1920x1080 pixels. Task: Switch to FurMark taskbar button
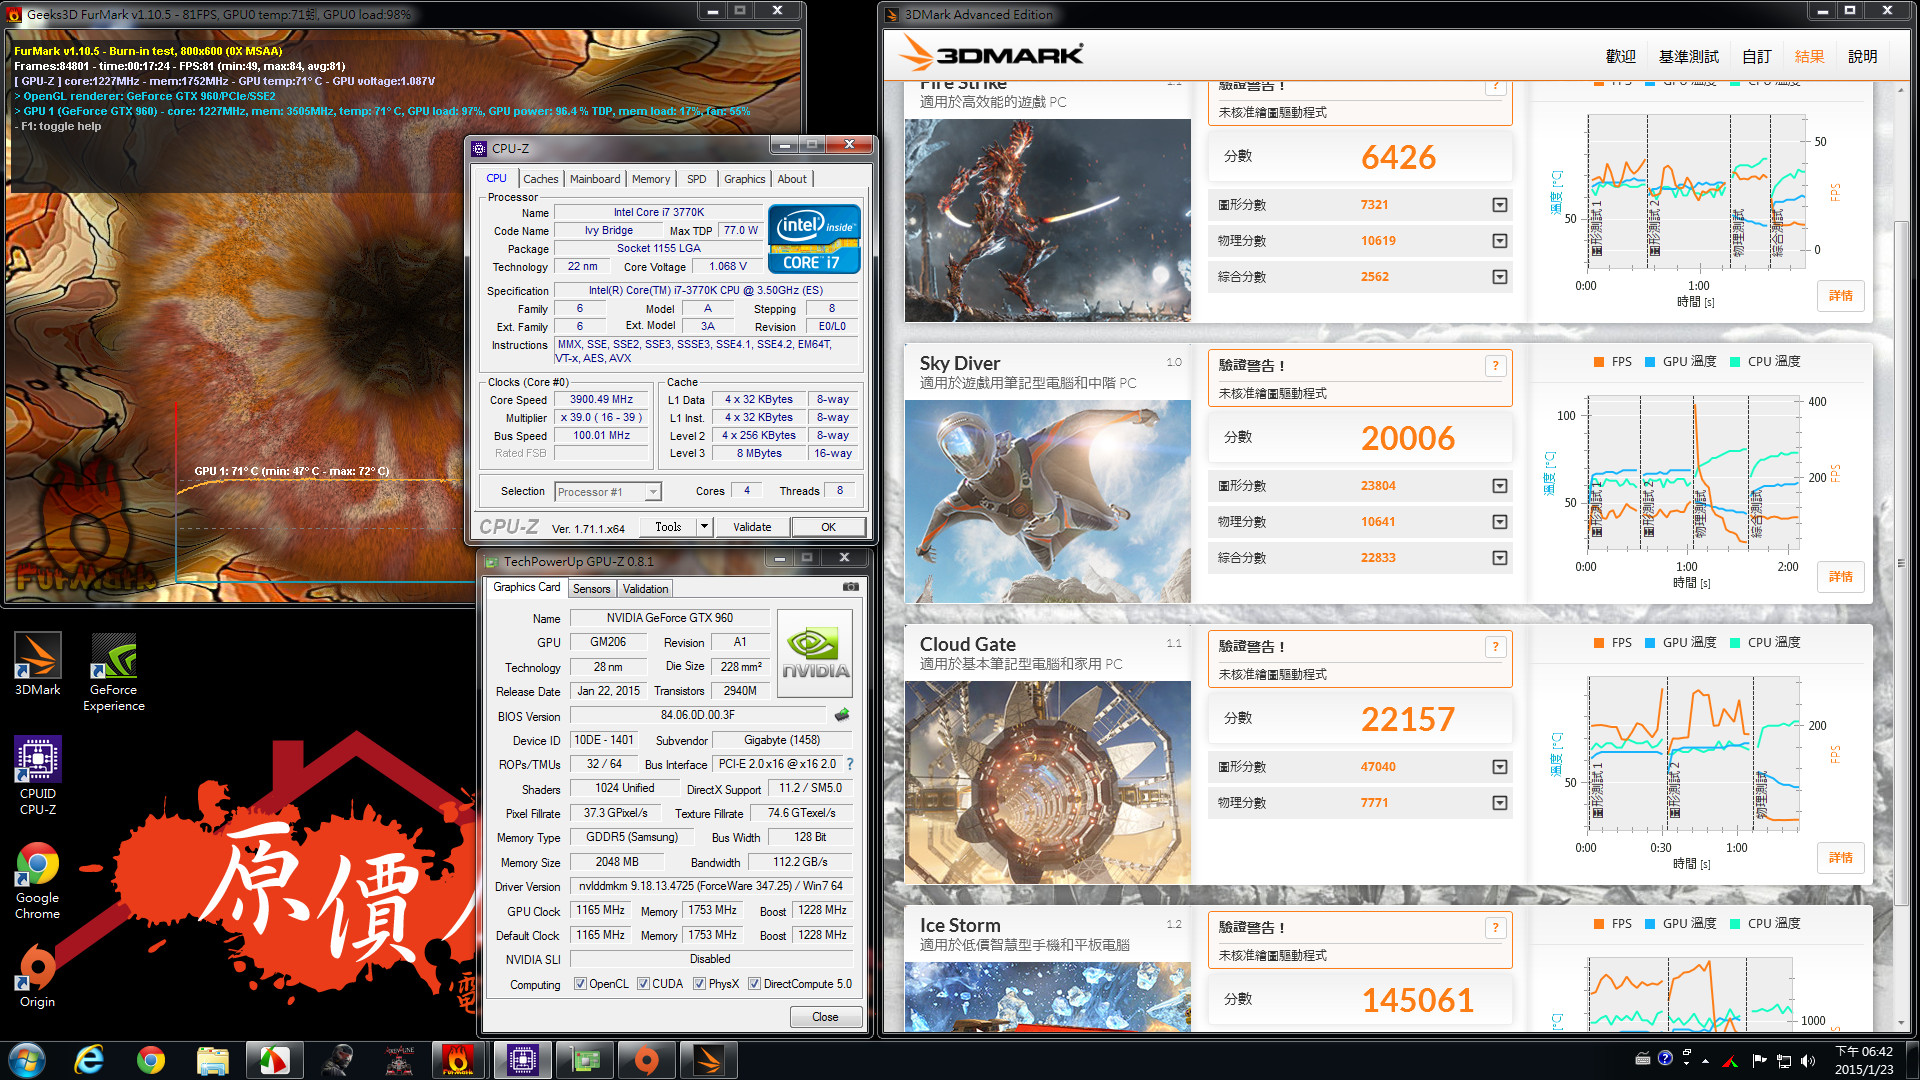(458, 1060)
